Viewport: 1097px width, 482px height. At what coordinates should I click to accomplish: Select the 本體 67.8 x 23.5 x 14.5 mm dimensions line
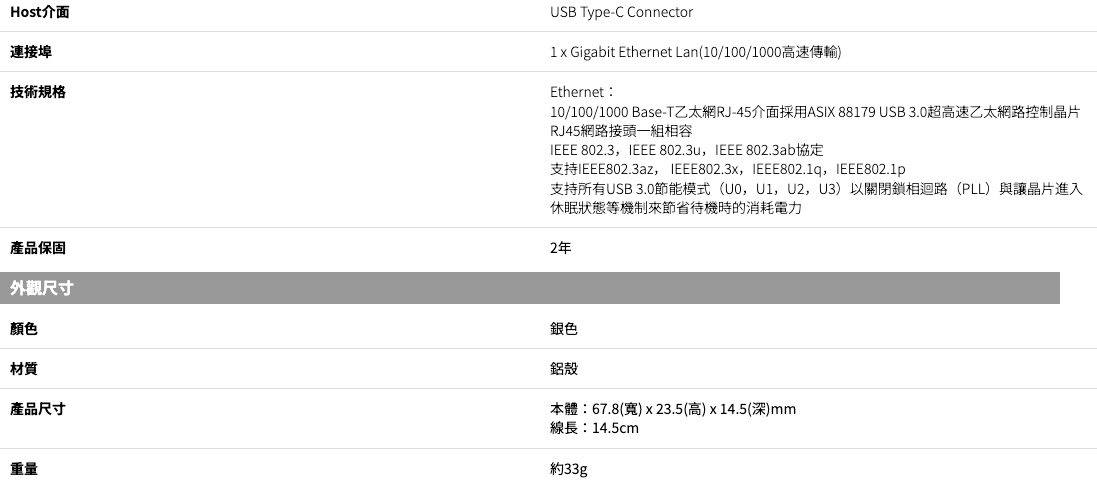673,408
